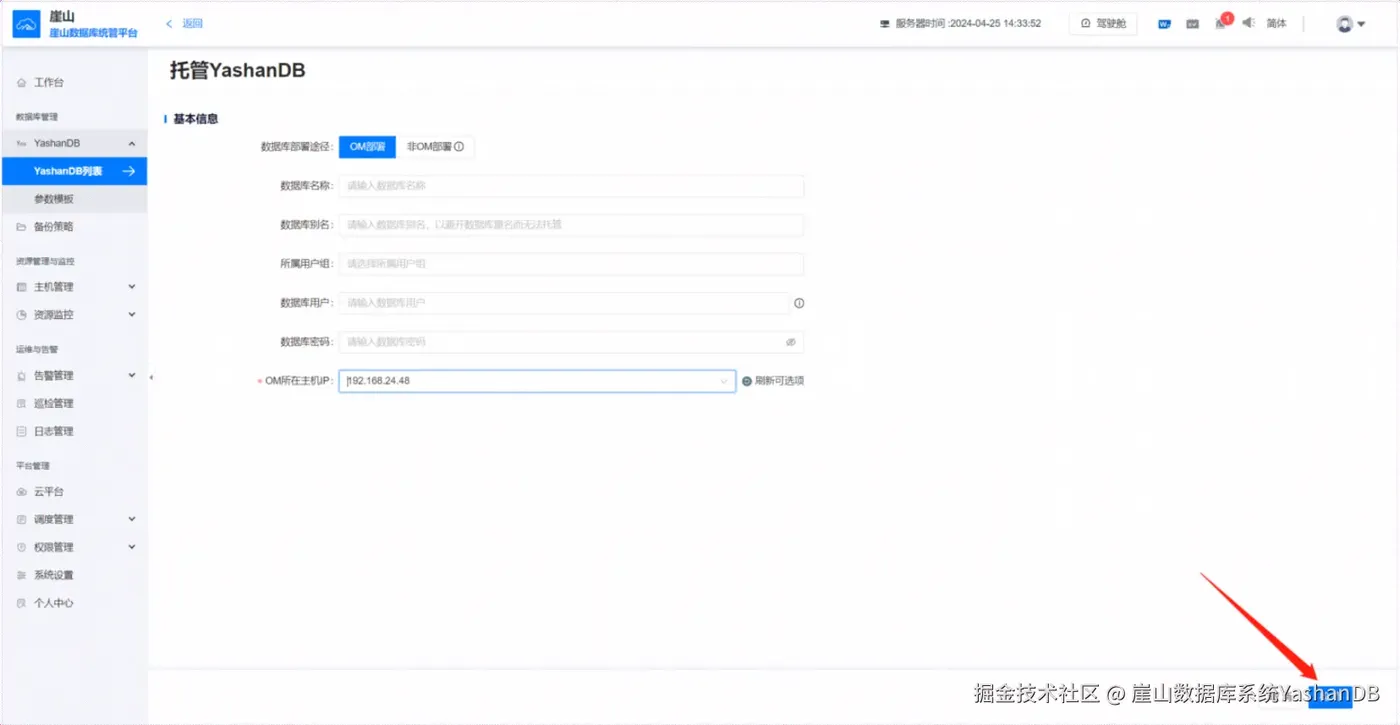Image resolution: width=1400 pixels, height=725 pixels.
Task: Open notifications icon with red badge
Action: 1221,23
